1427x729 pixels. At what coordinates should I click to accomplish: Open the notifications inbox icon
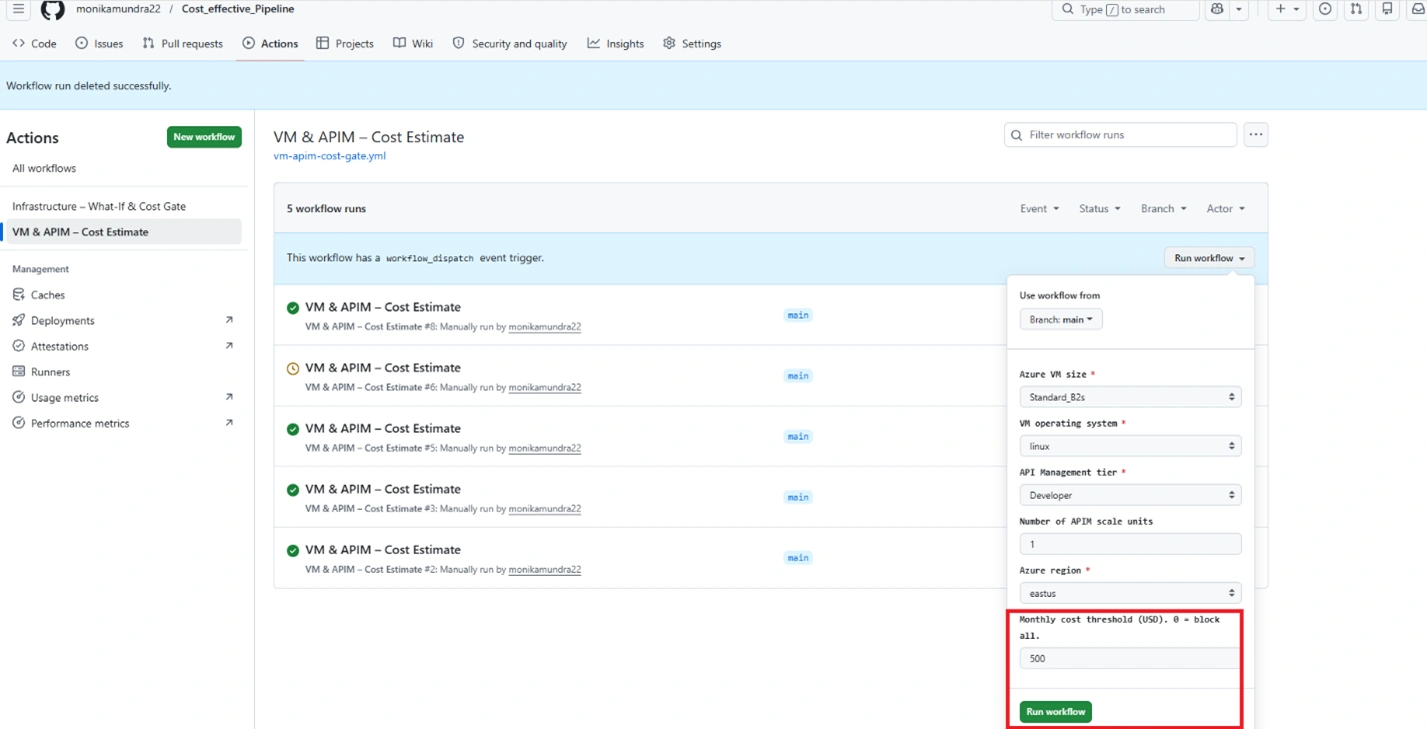[1418, 9]
